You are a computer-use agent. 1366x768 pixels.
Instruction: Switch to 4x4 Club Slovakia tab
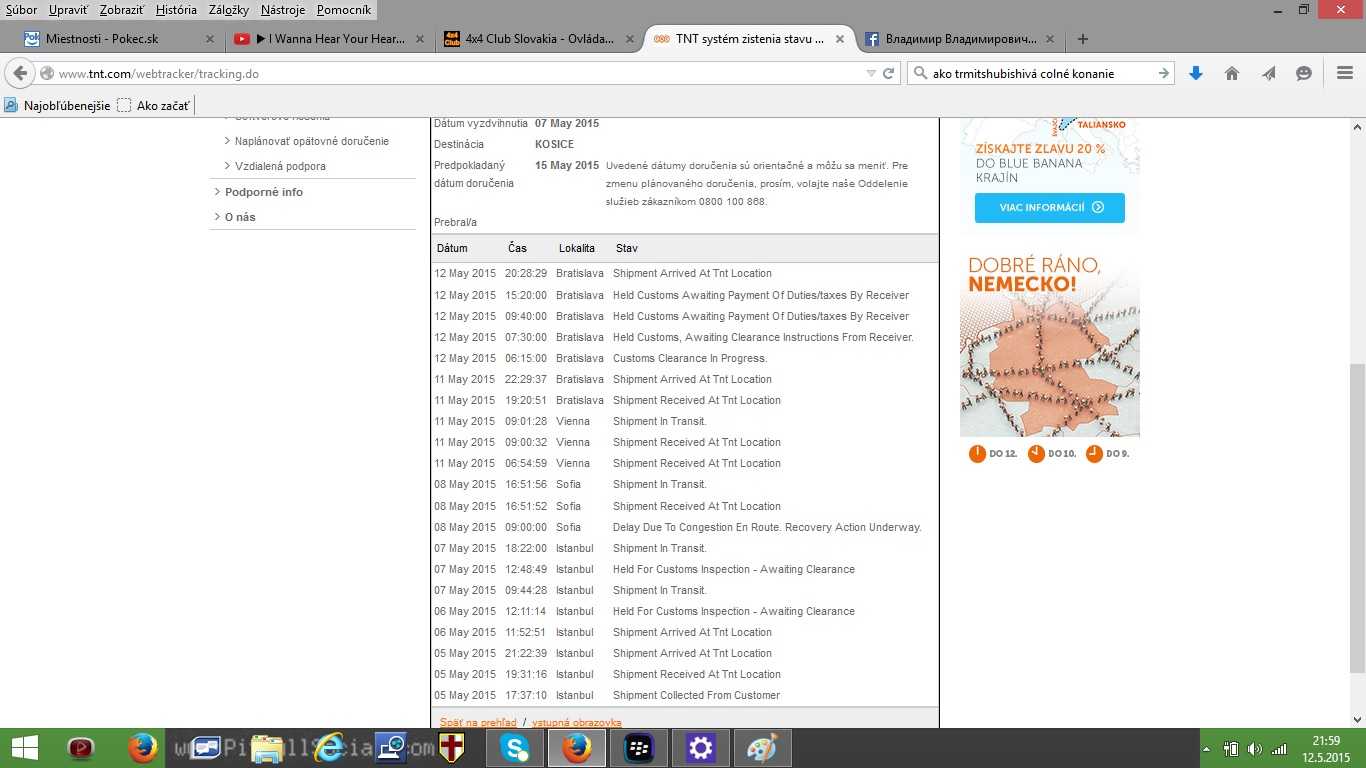coord(540,39)
